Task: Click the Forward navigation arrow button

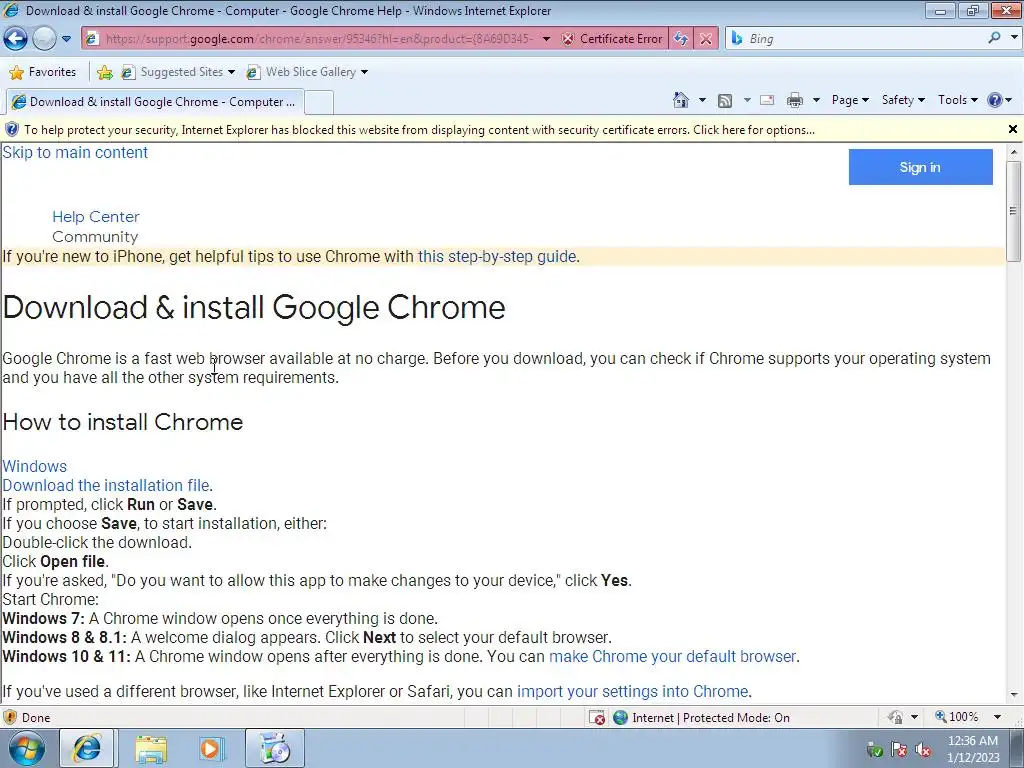Action: (44, 39)
